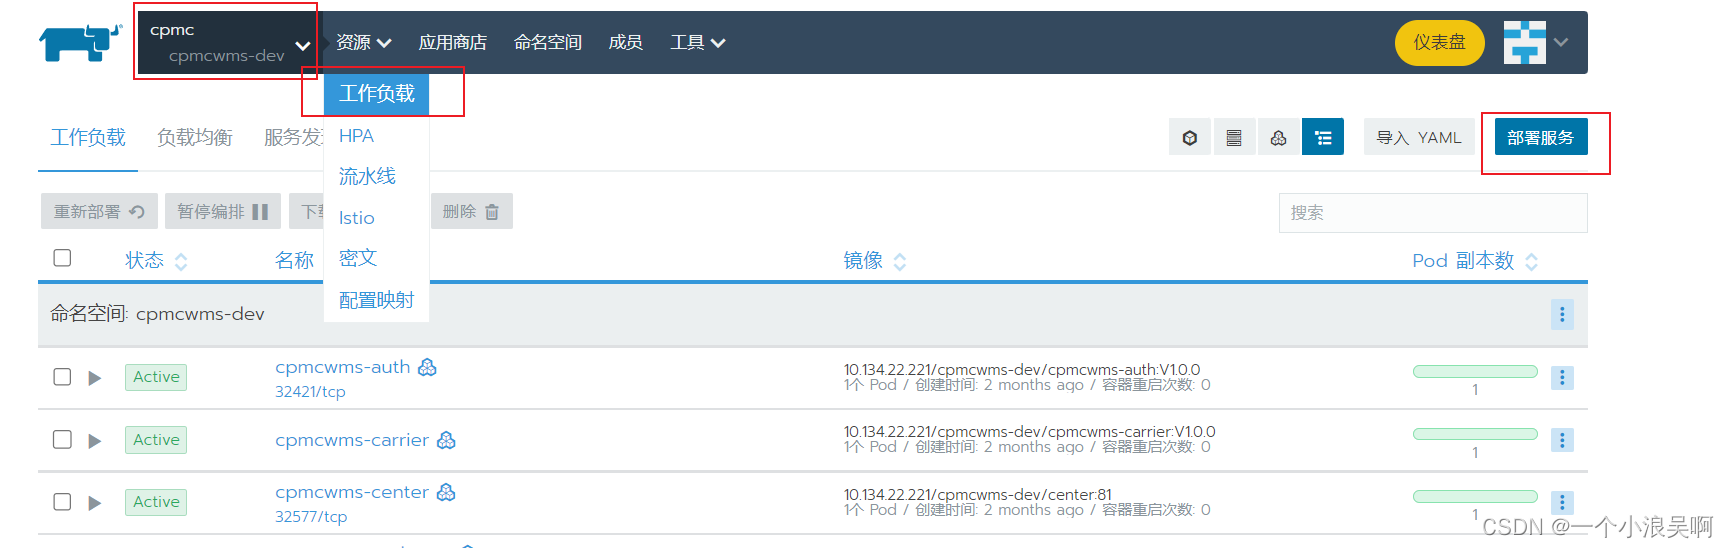Open the 32421/tcp port link
Viewport: 1729px width, 548px height.
310,392
